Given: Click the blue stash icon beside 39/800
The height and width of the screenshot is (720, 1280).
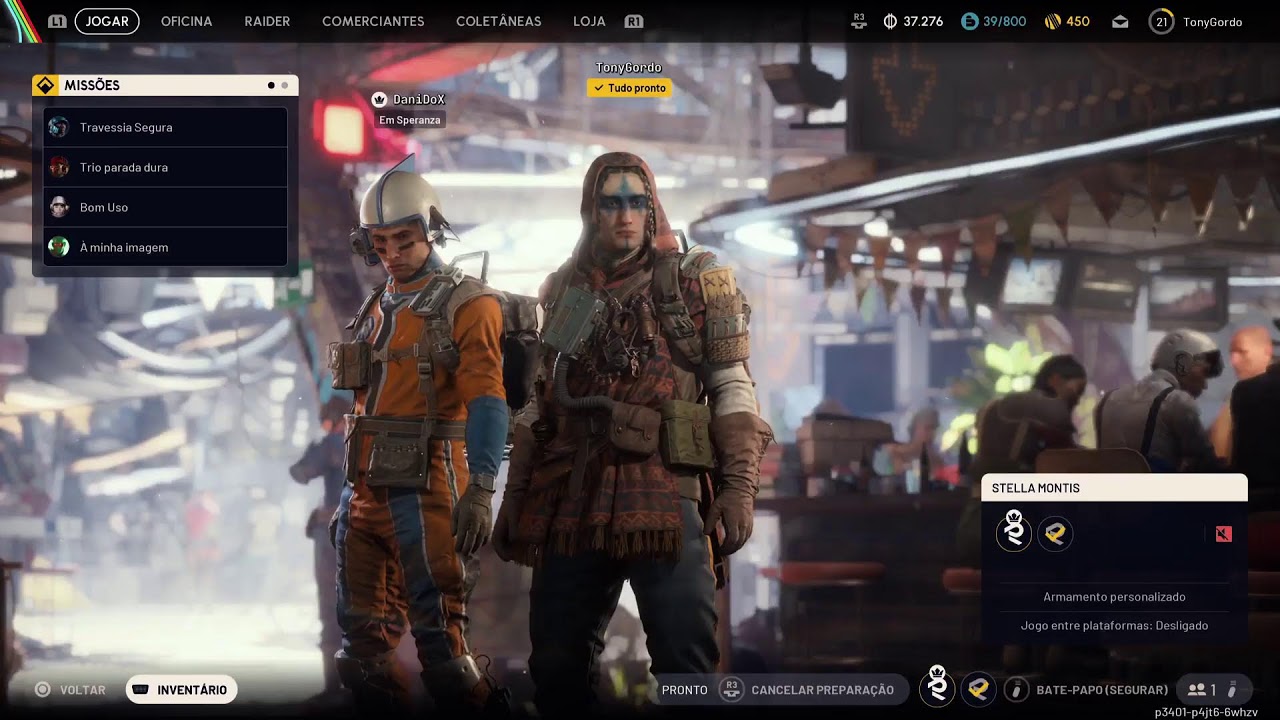Looking at the screenshot, I should pos(969,21).
